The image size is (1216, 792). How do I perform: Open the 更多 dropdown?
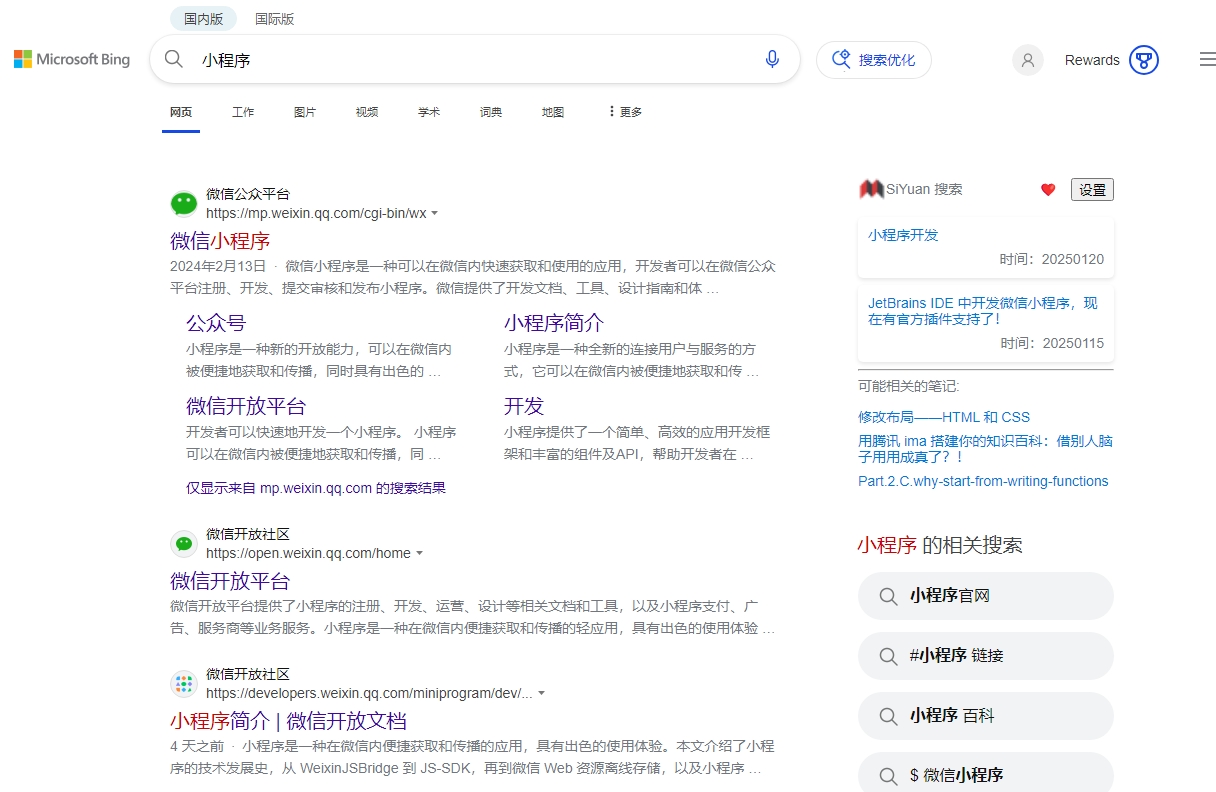pos(625,111)
